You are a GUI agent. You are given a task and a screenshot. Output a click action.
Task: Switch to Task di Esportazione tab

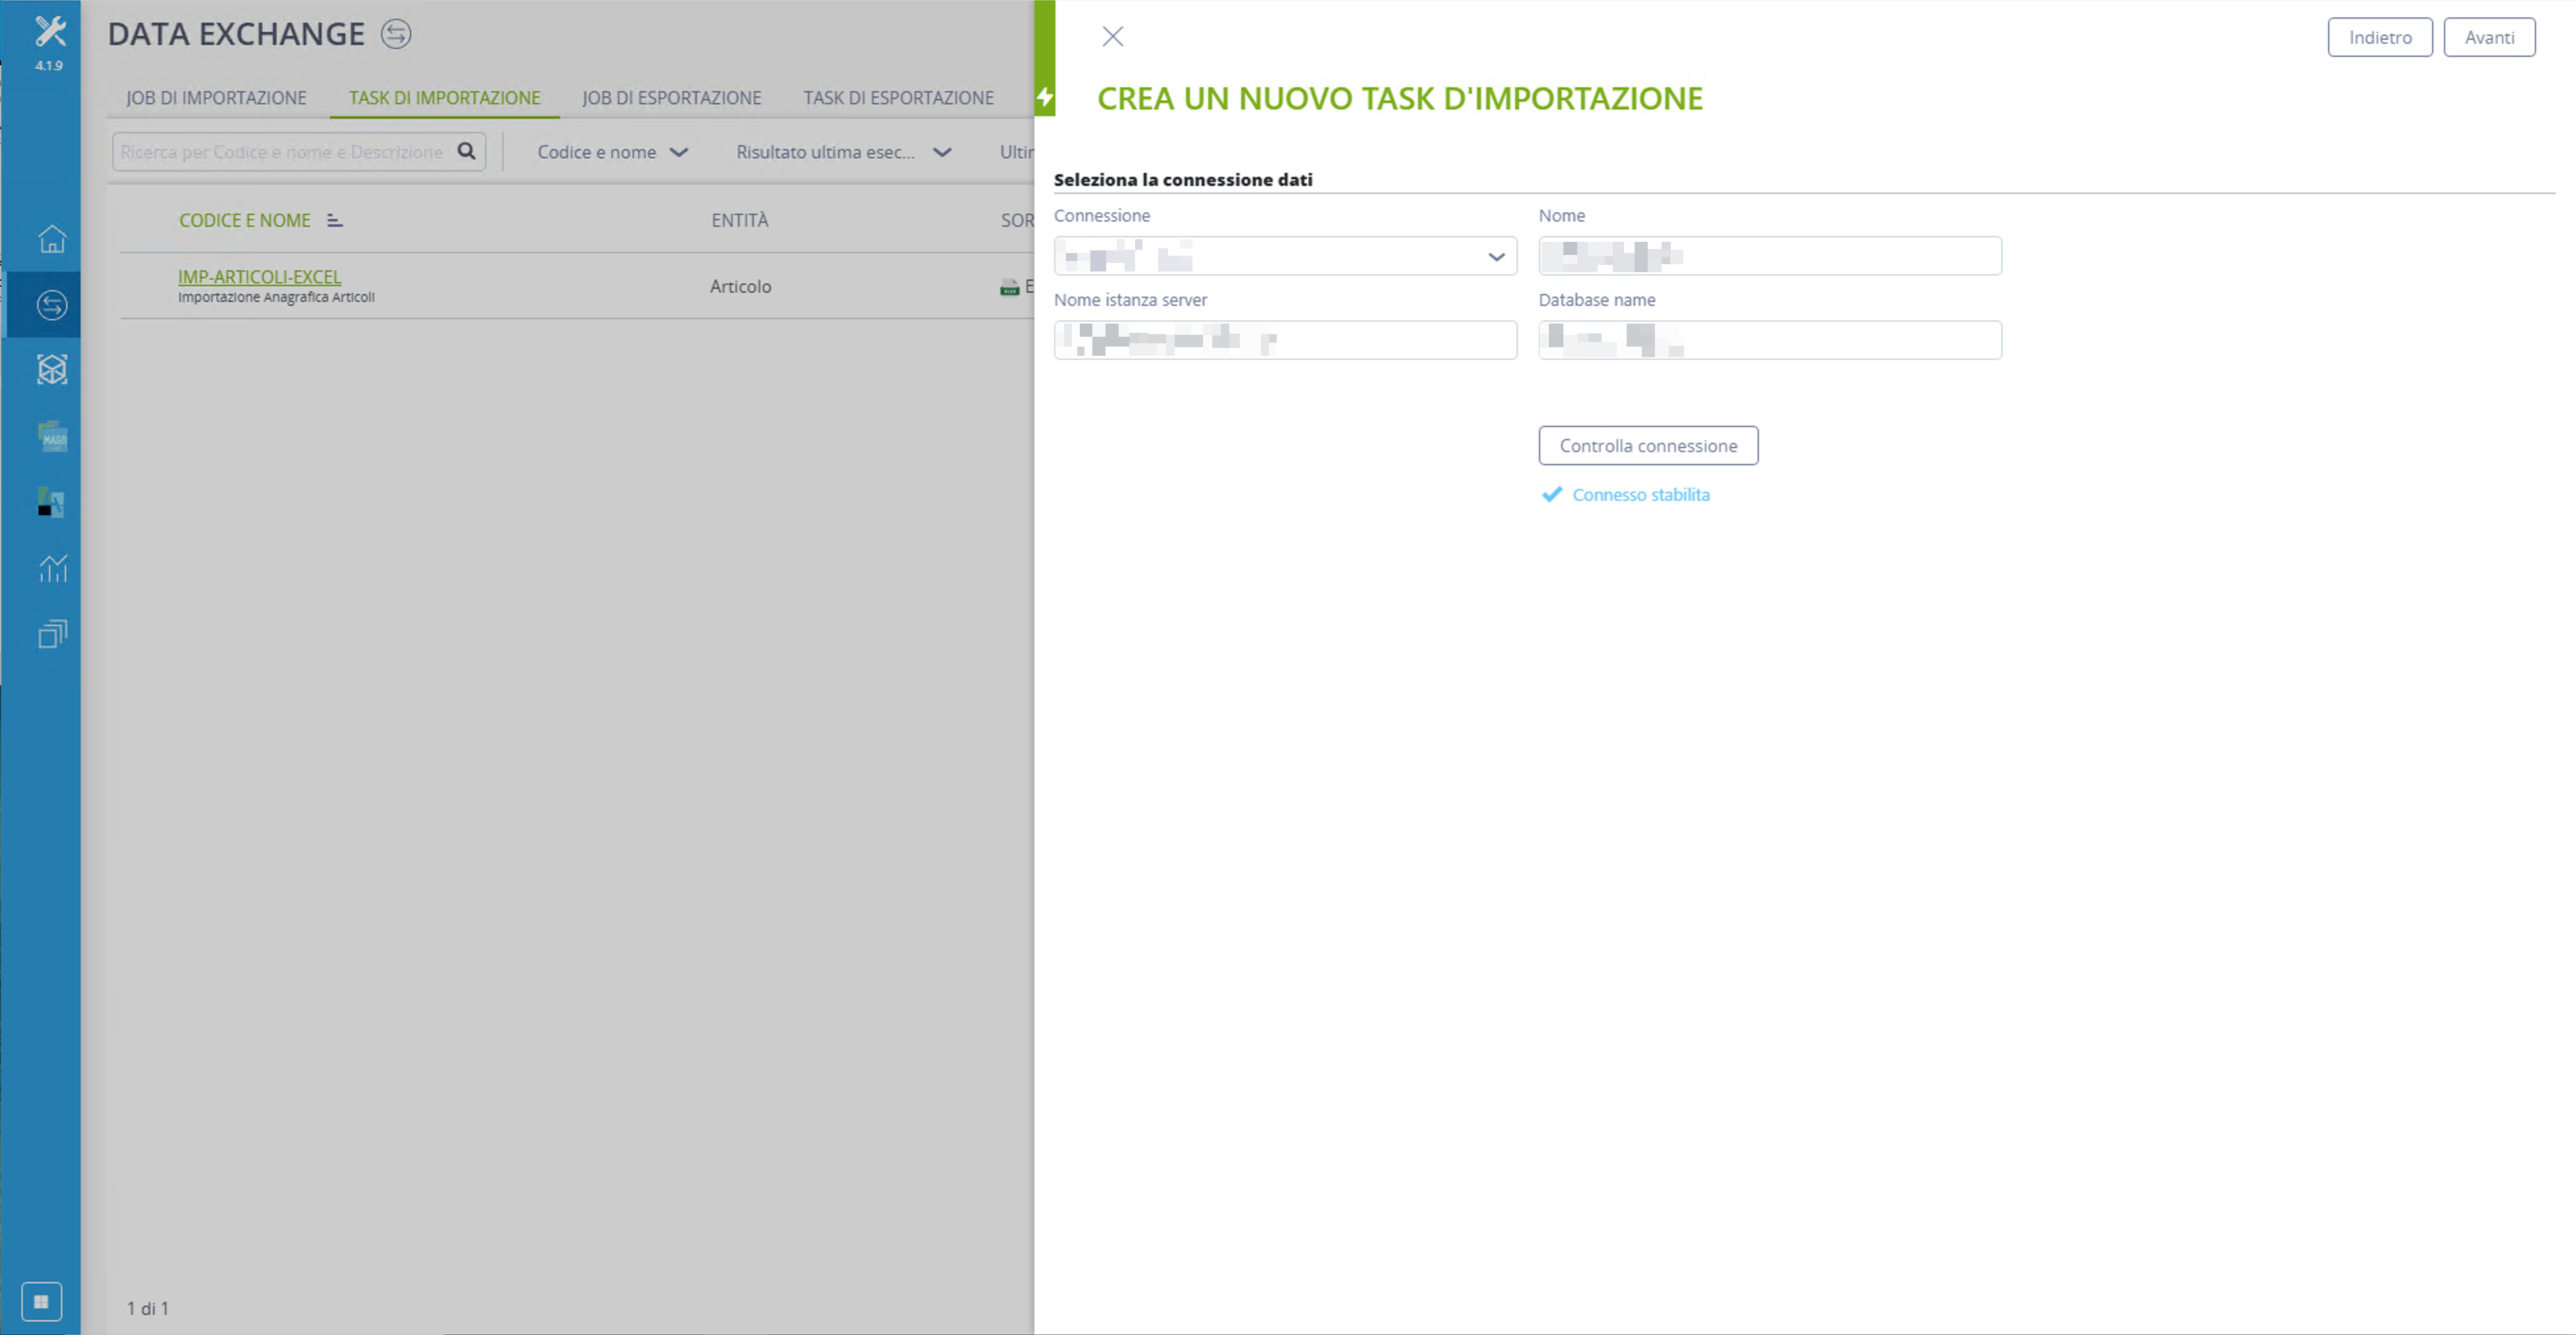(899, 97)
